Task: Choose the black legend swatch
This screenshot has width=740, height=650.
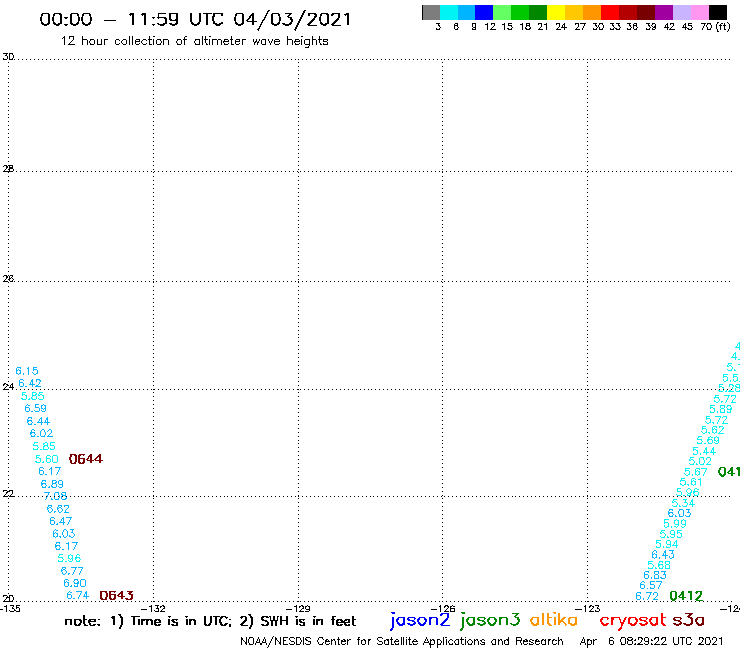Action: point(717,12)
